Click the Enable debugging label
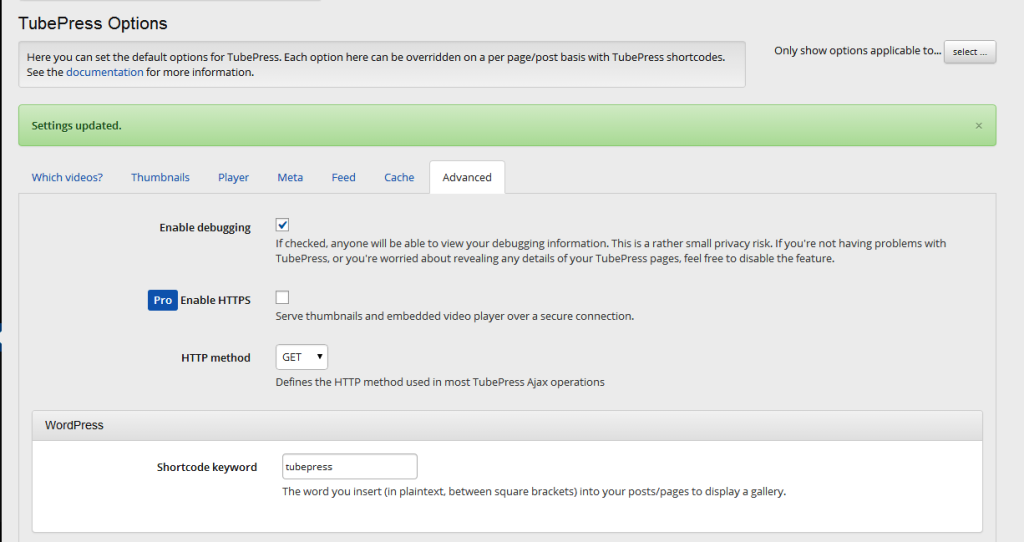 (205, 228)
